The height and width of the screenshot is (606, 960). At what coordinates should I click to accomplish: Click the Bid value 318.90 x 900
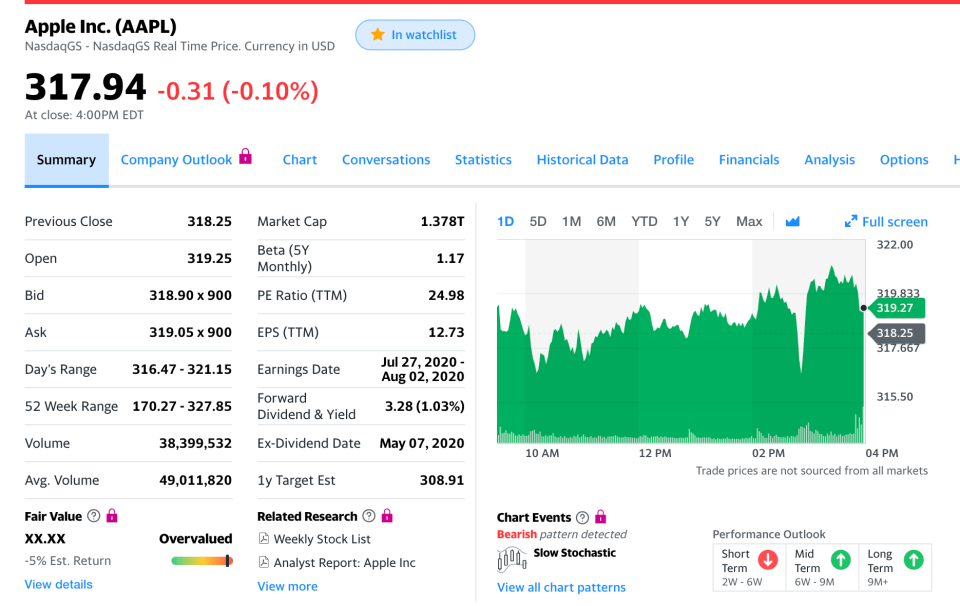pos(190,296)
